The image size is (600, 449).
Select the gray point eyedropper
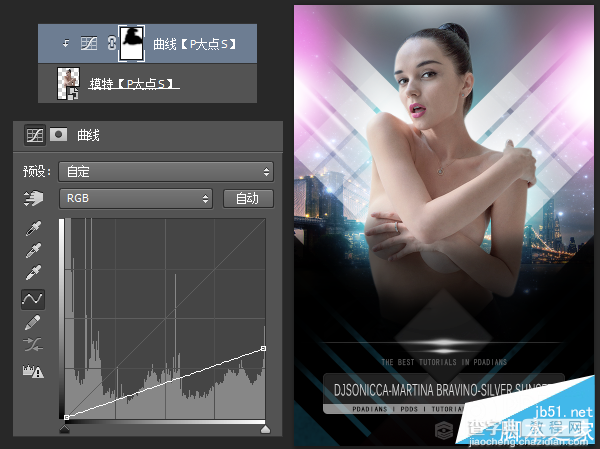(33, 250)
